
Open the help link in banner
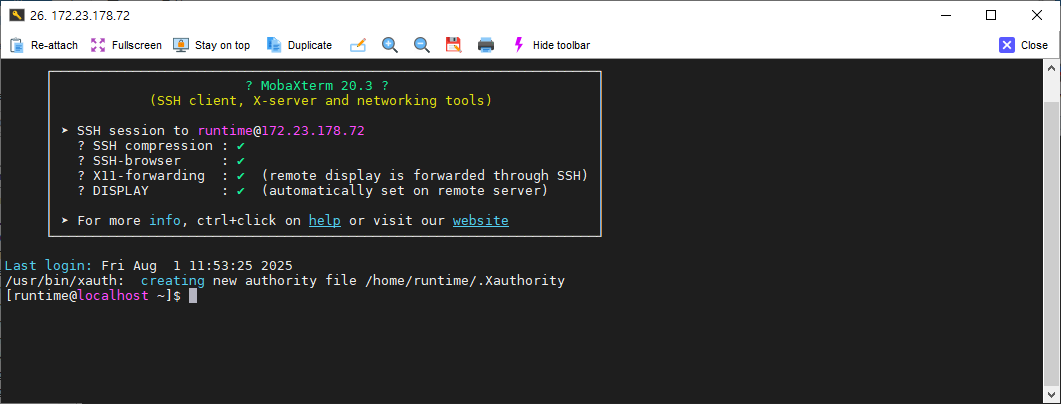(324, 220)
